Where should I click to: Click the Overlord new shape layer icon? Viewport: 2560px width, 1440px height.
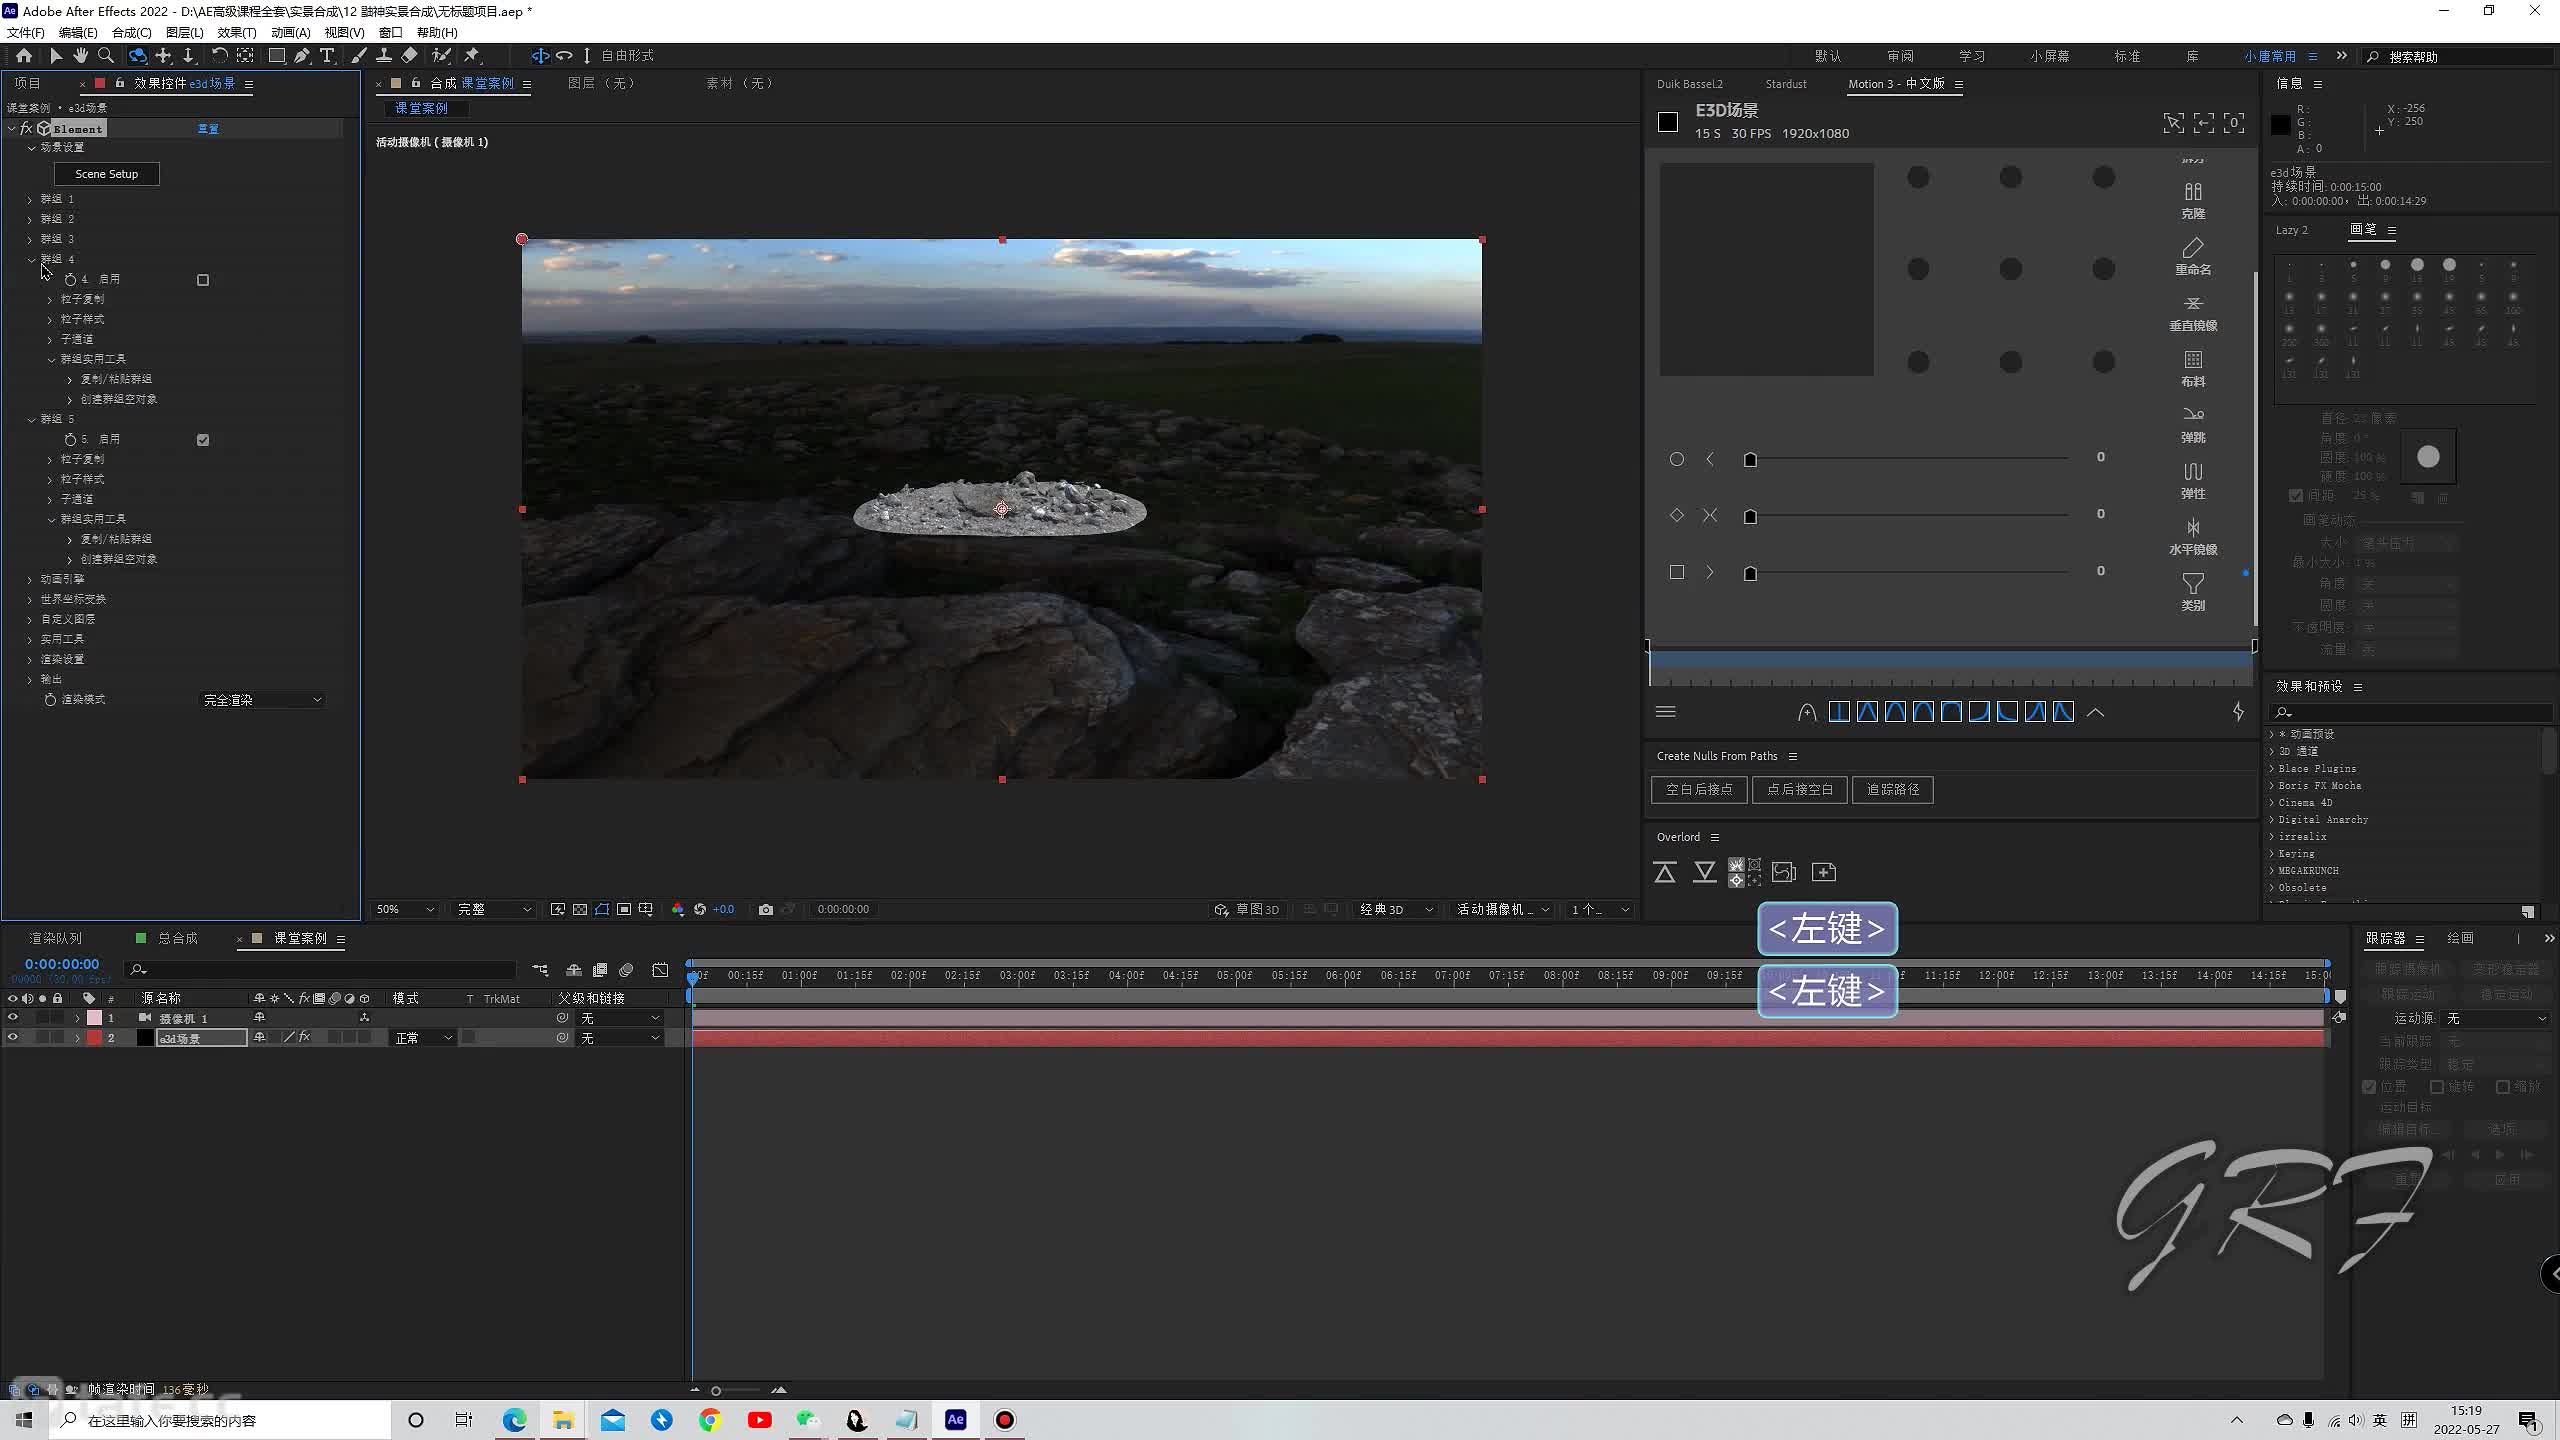(x=1824, y=872)
